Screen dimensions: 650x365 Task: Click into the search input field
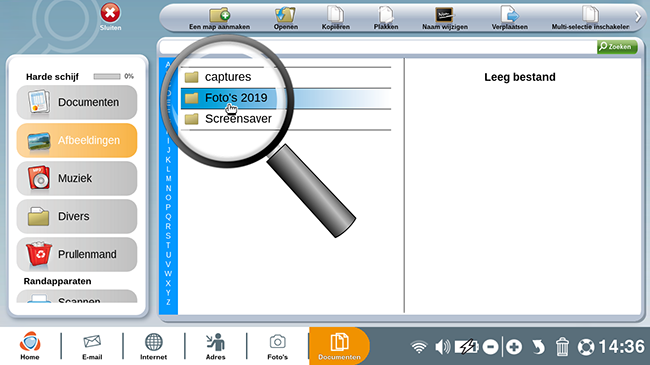pyautogui.click(x=377, y=47)
